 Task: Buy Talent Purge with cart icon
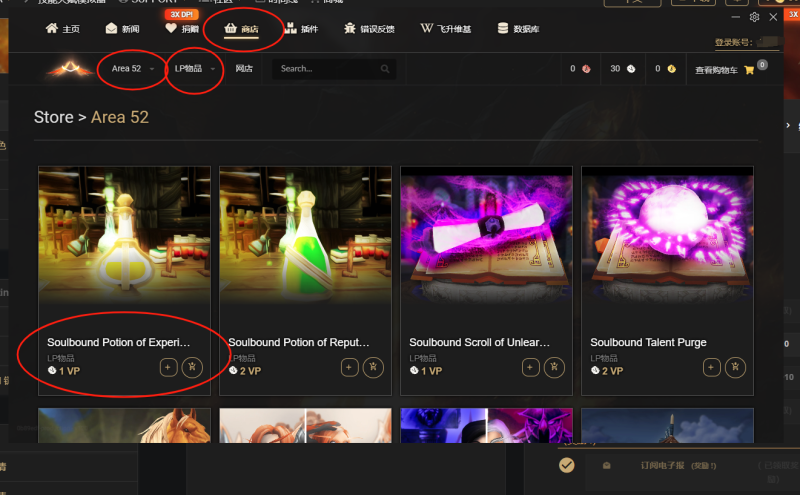click(x=735, y=367)
